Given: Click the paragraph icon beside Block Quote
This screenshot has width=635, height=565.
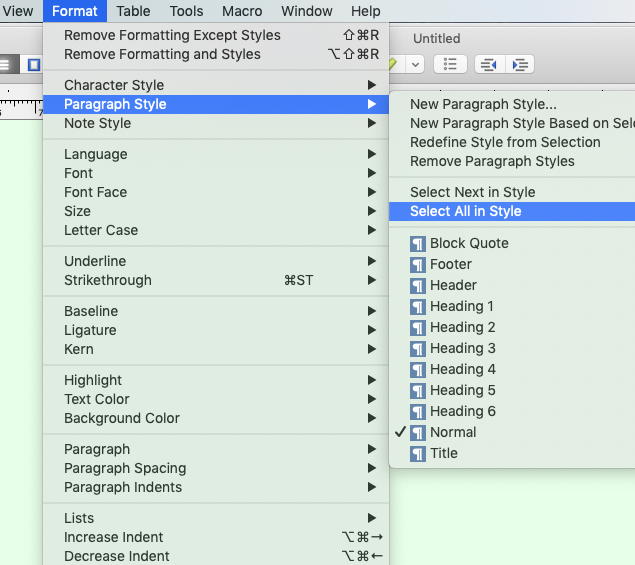Looking at the screenshot, I should (418, 244).
